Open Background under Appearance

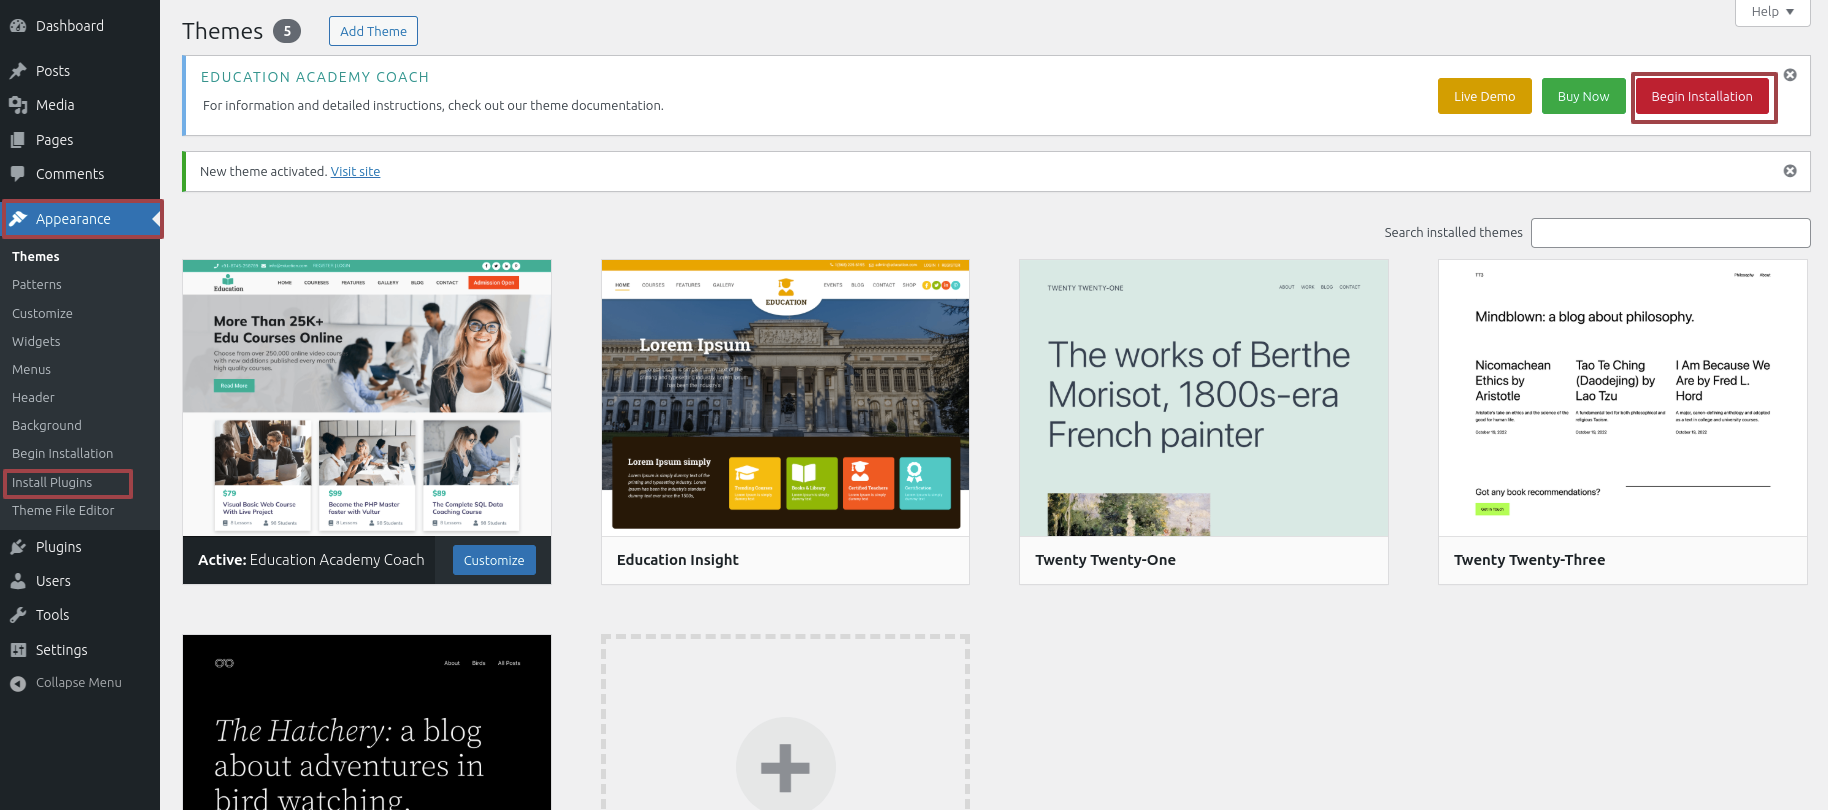(x=47, y=426)
